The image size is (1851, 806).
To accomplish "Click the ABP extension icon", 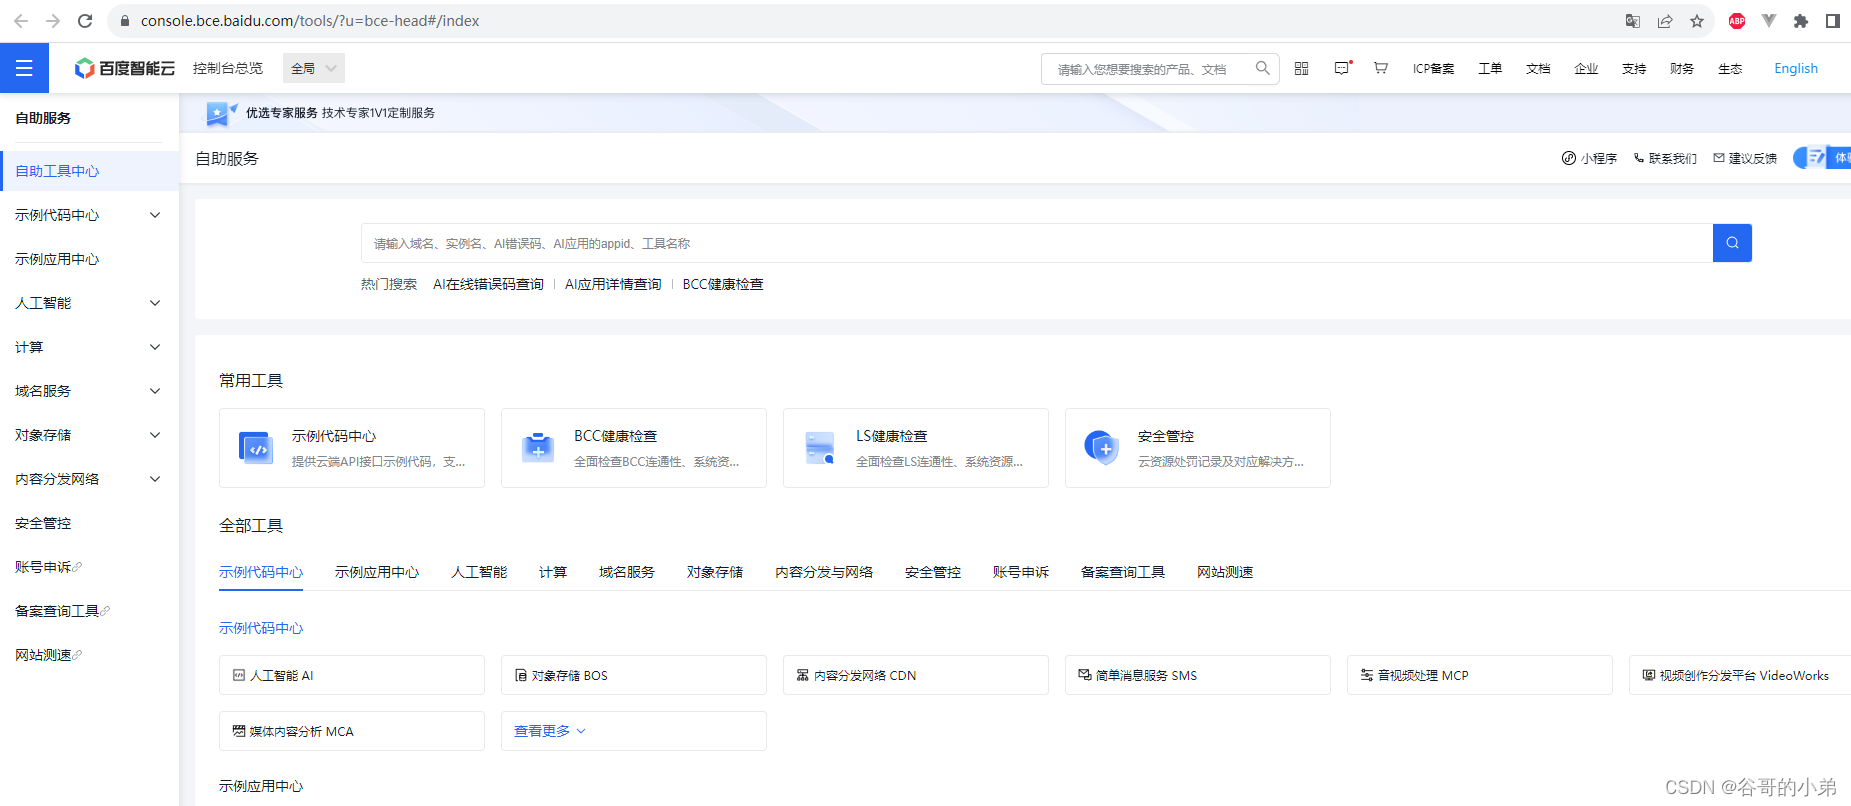I will [x=1737, y=21].
